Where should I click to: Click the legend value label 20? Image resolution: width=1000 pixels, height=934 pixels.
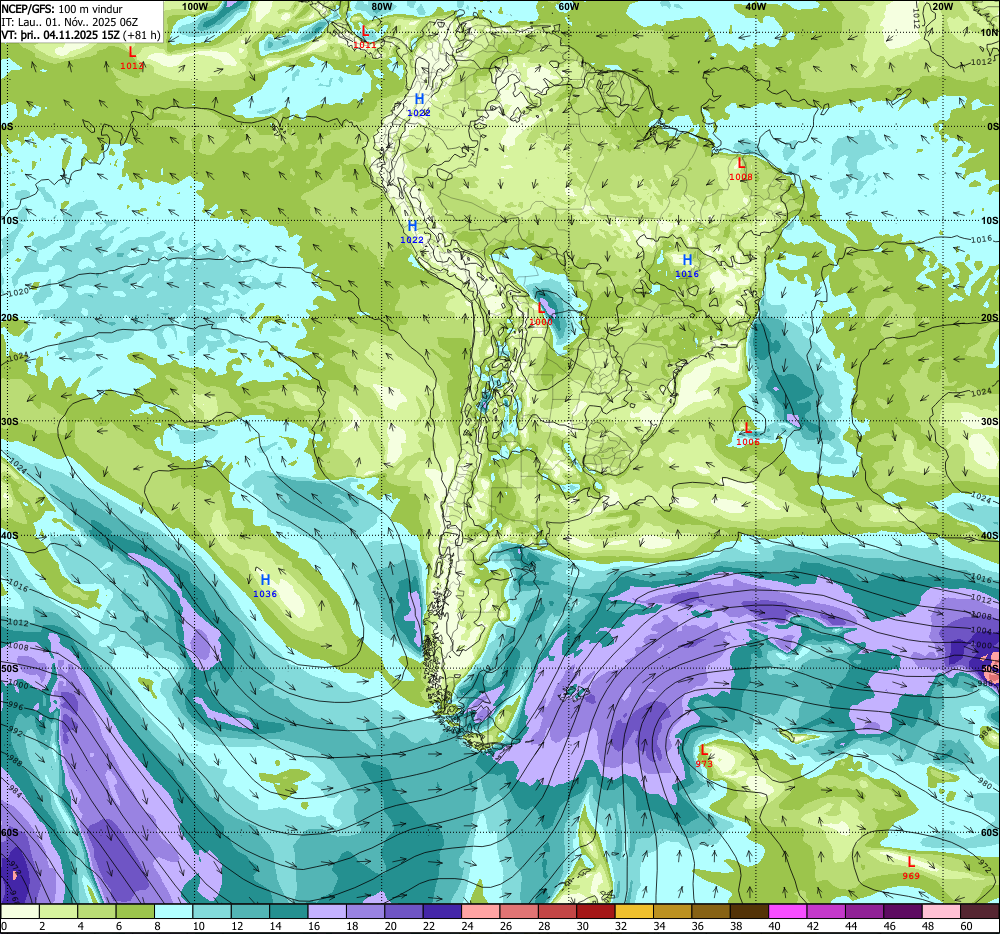pyautogui.click(x=390, y=926)
